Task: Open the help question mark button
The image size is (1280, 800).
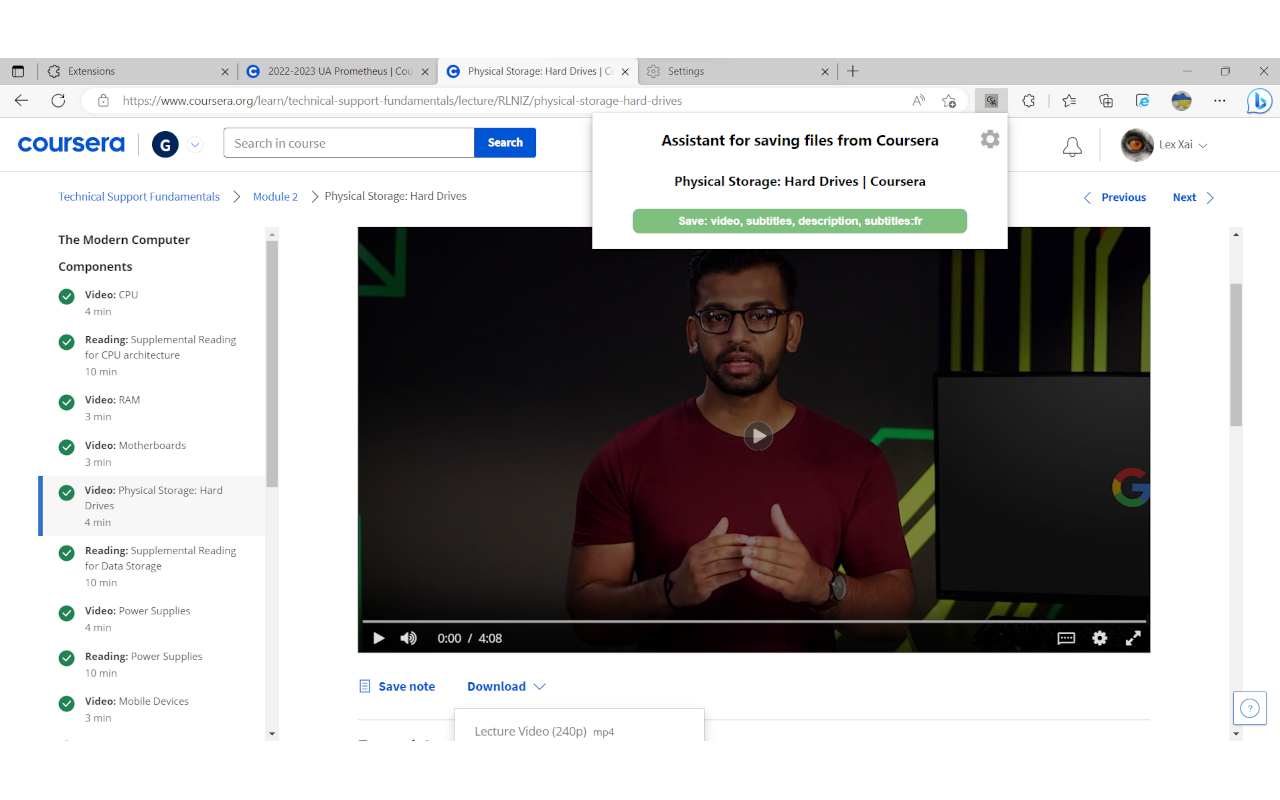Action: (1249, 708)
